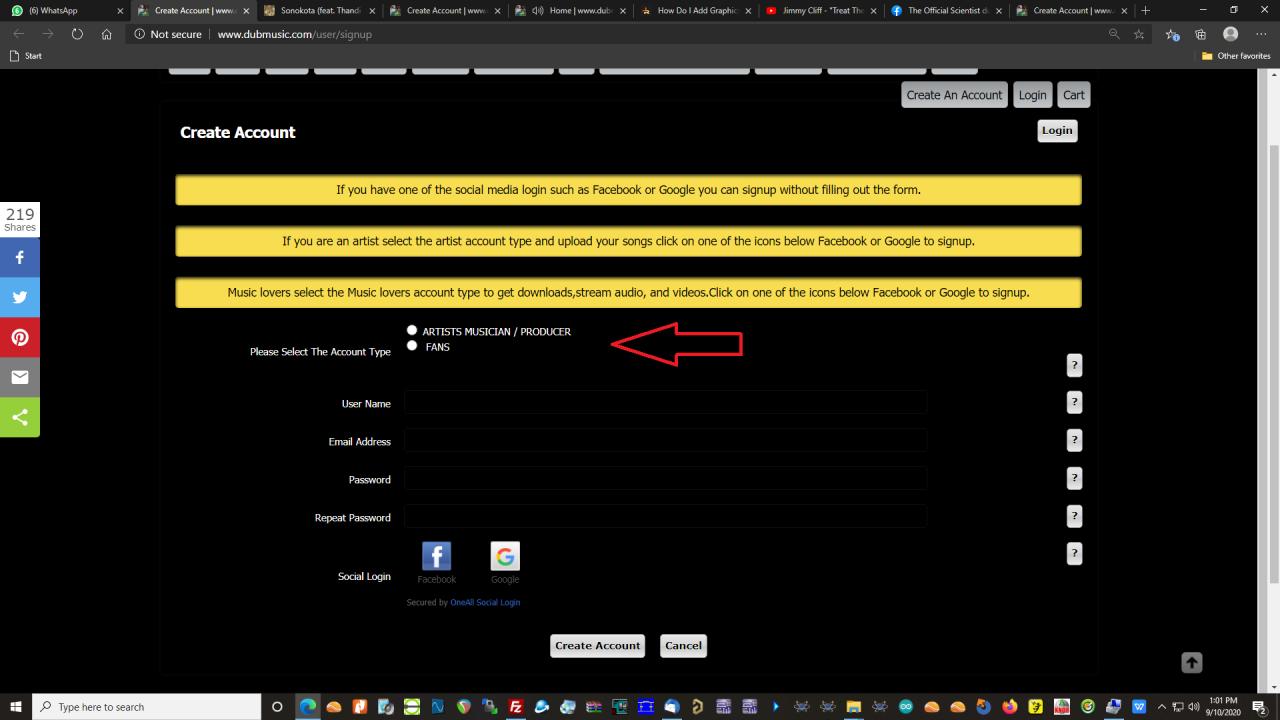This screenshot has height=720, width=1280.
Task: Open the Windows notification center
Action: (1260, 707)
